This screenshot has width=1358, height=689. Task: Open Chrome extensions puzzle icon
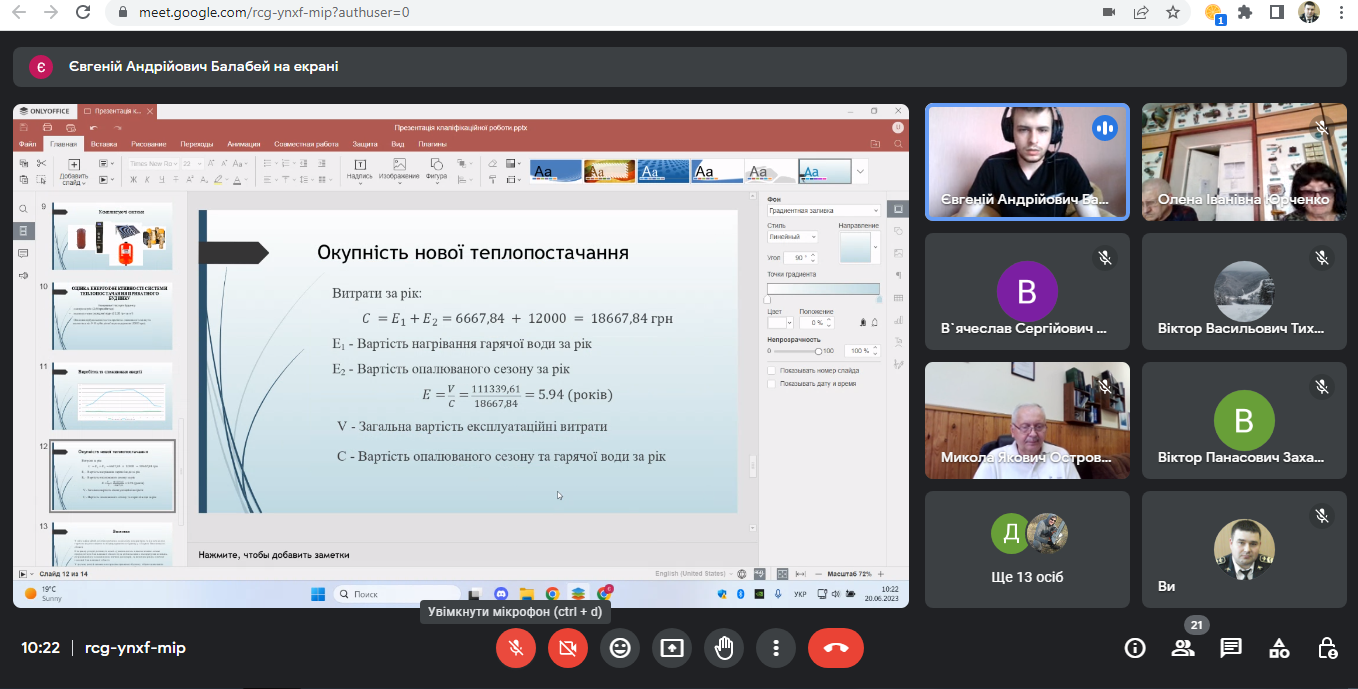1245,13
